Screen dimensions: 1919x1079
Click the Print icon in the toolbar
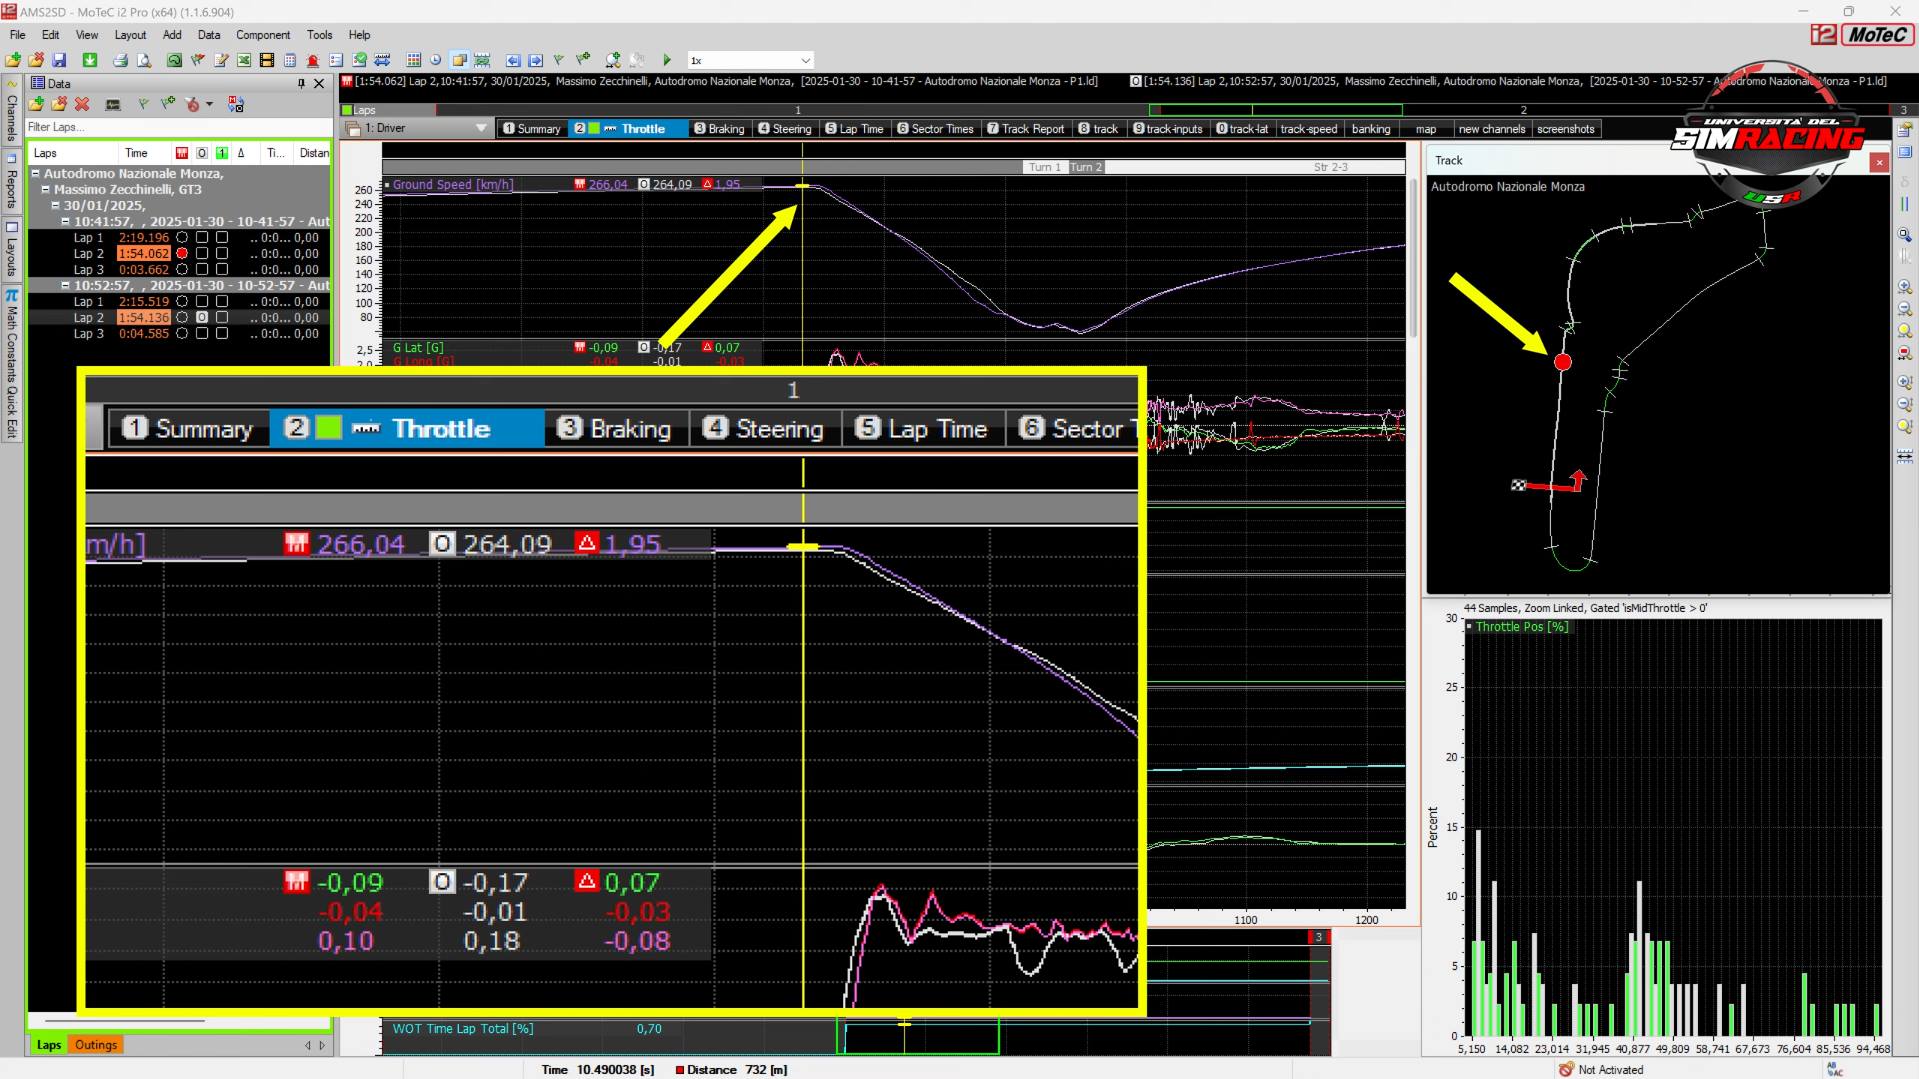[x=120, y=60]
